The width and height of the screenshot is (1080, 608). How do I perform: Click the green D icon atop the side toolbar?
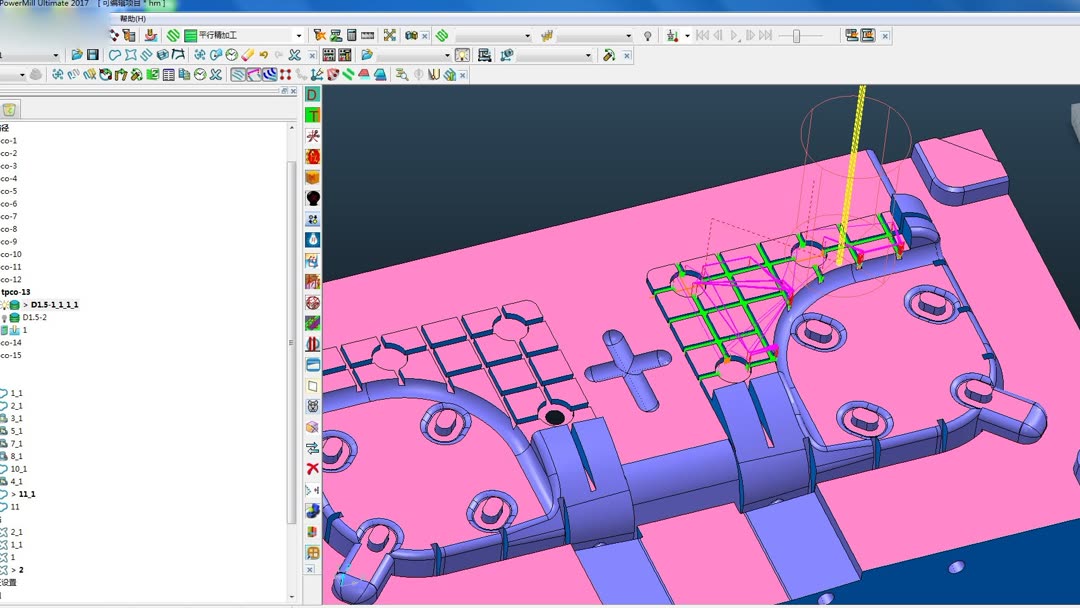(313, 94)
